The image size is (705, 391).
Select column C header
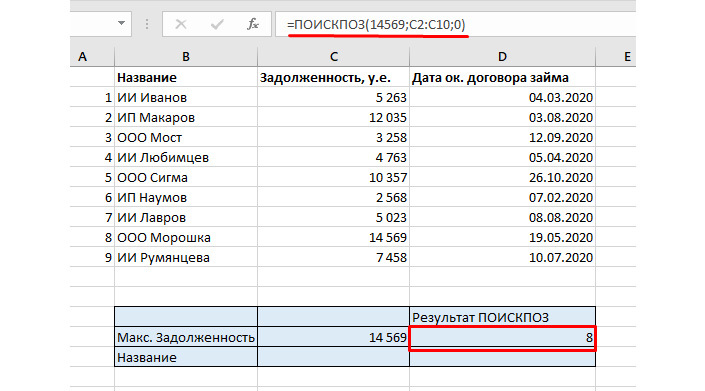coord(334,57)
